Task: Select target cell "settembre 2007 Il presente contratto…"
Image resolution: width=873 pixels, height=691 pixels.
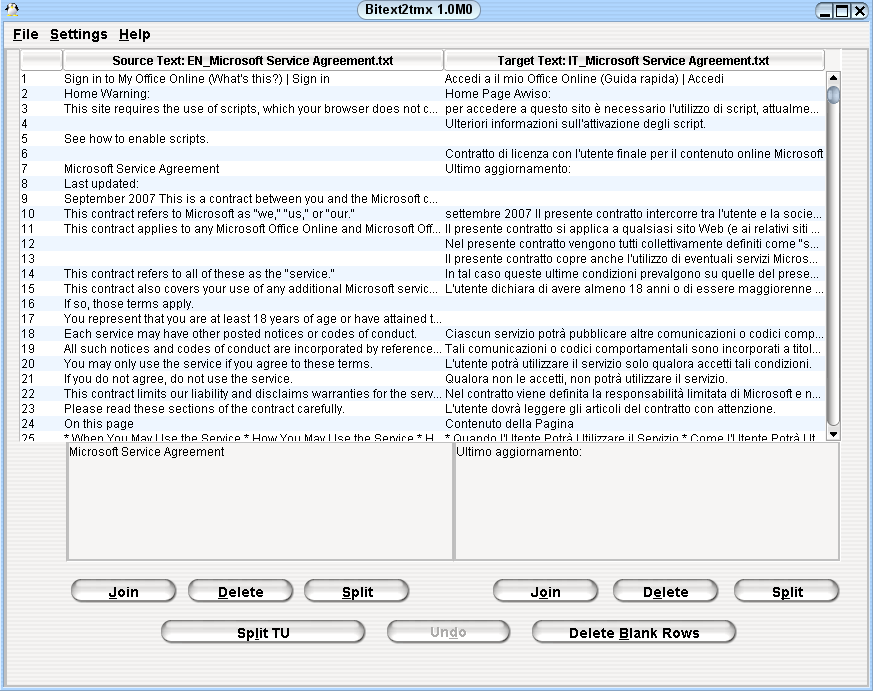Action: tap(634, 214)
